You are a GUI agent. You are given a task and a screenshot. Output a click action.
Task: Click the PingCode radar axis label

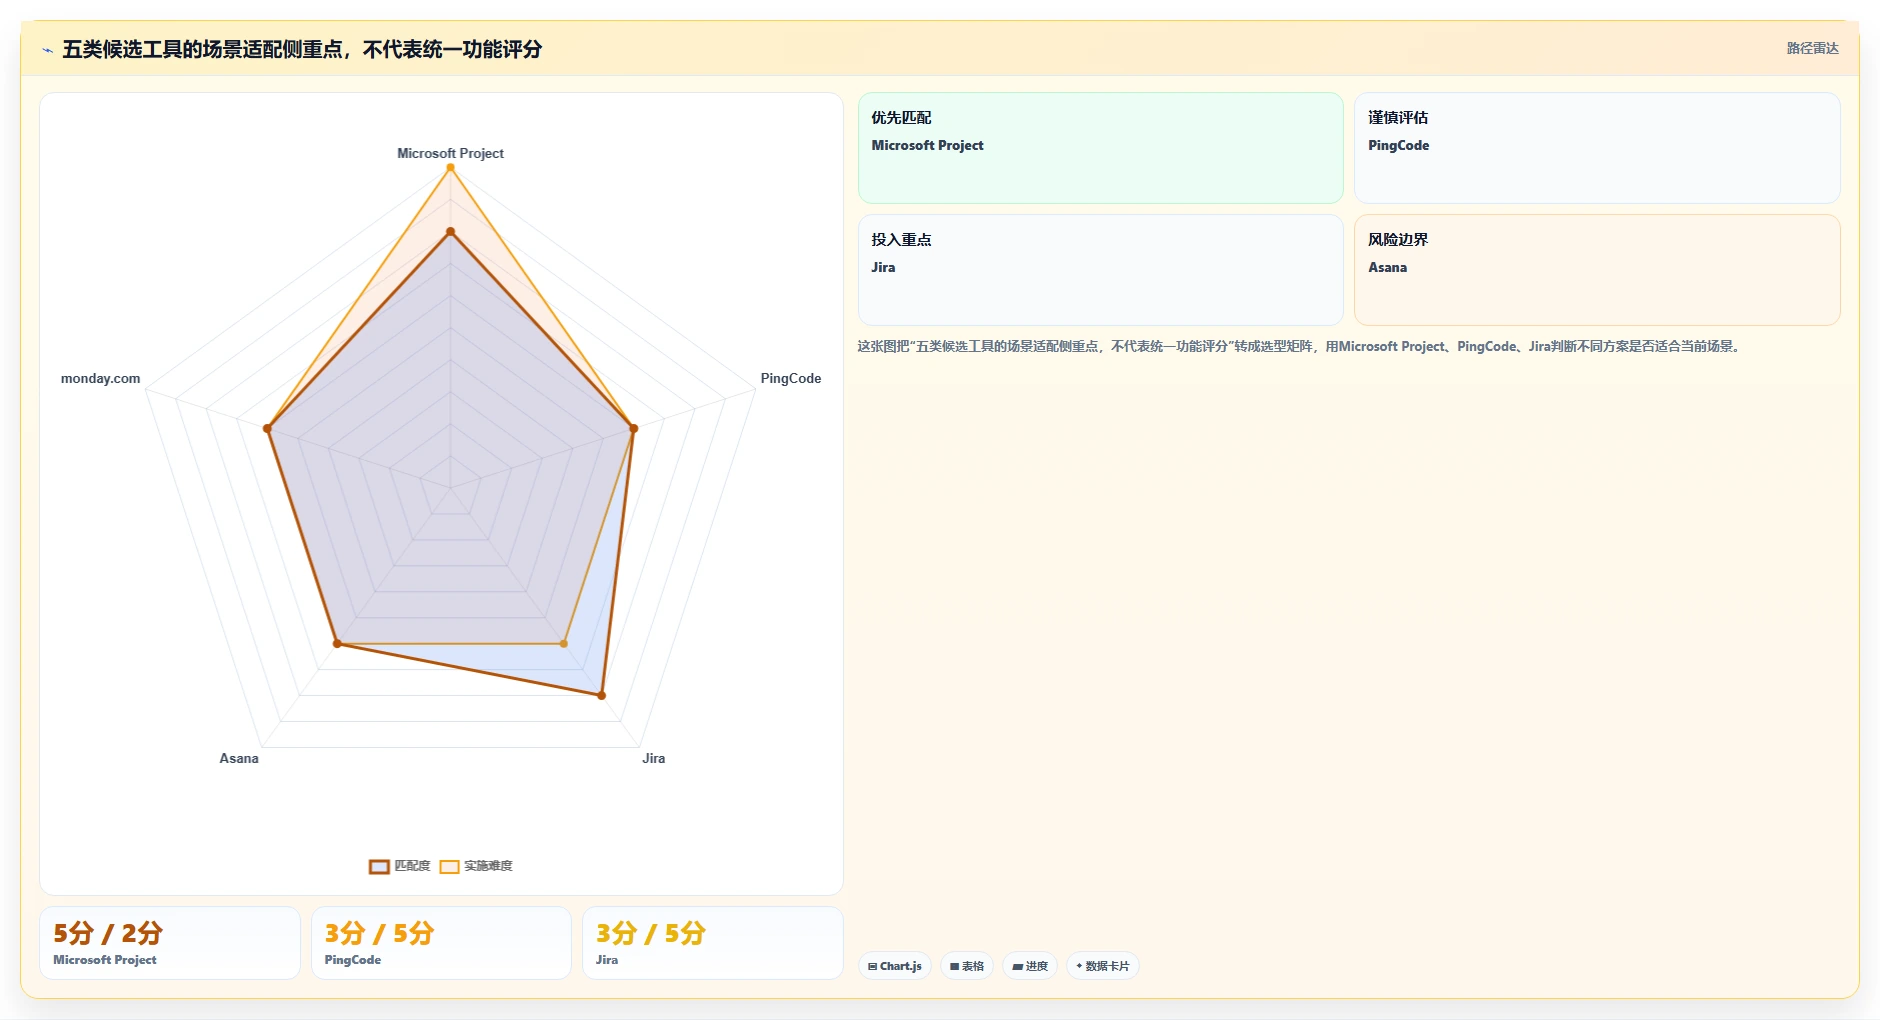791,378
